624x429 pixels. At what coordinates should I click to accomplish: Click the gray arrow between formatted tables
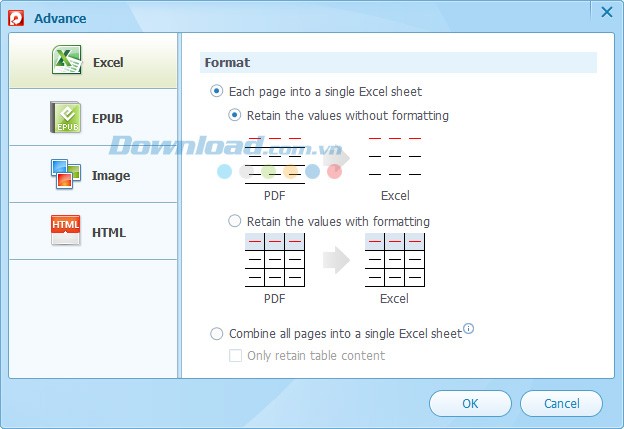click(336, 260)
